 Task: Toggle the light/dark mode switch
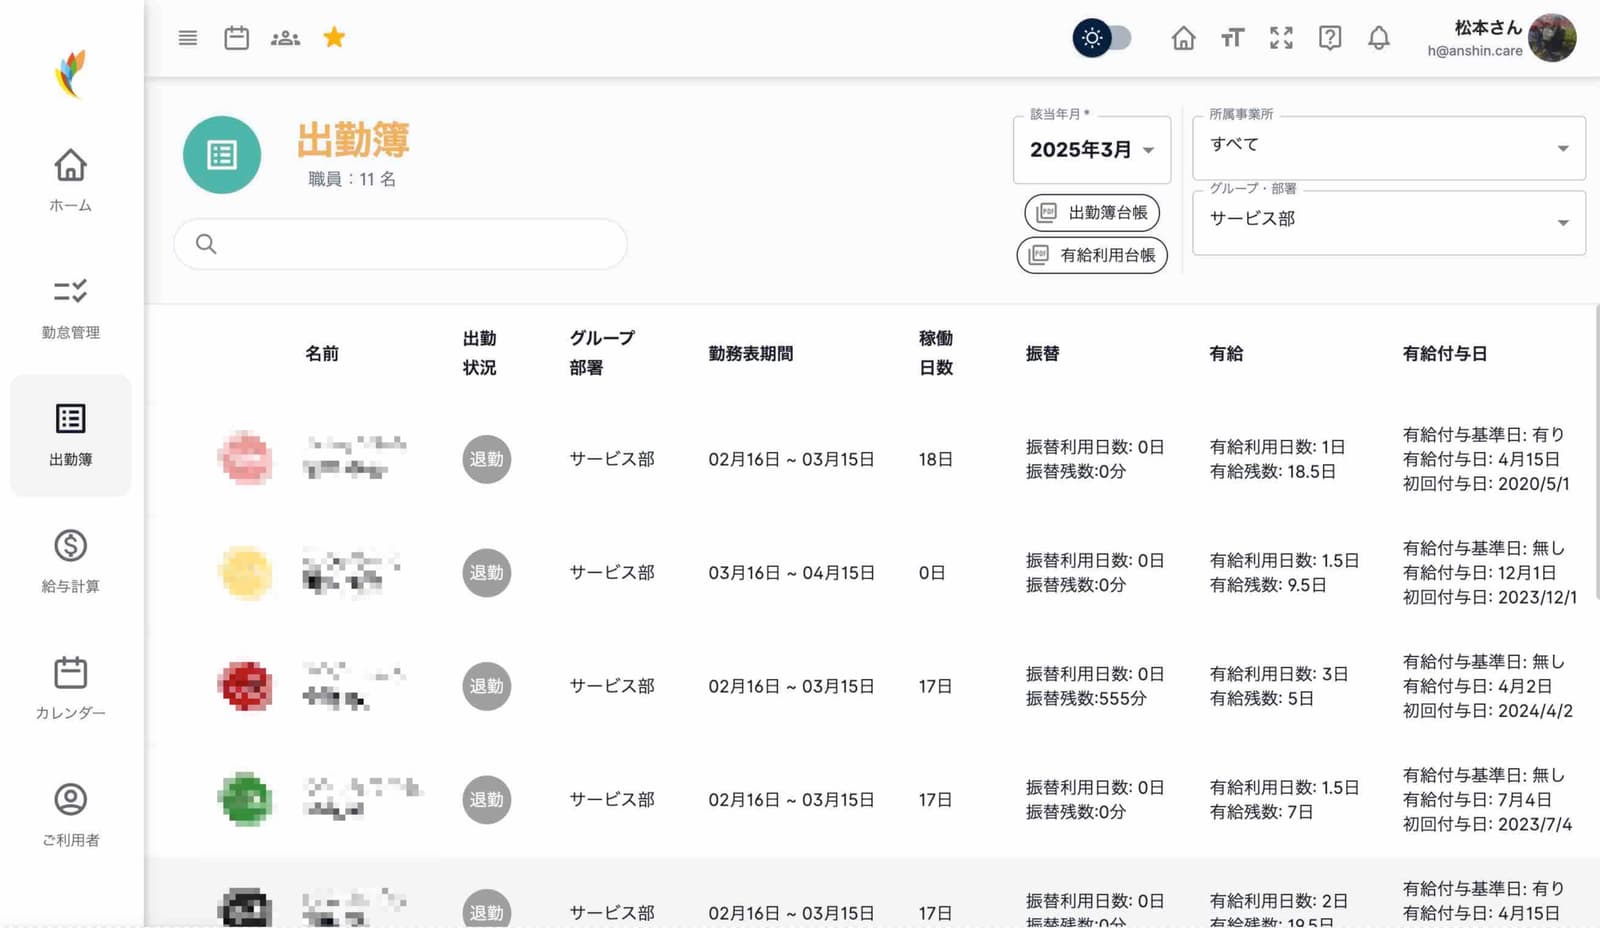[x=1102, y=38]
